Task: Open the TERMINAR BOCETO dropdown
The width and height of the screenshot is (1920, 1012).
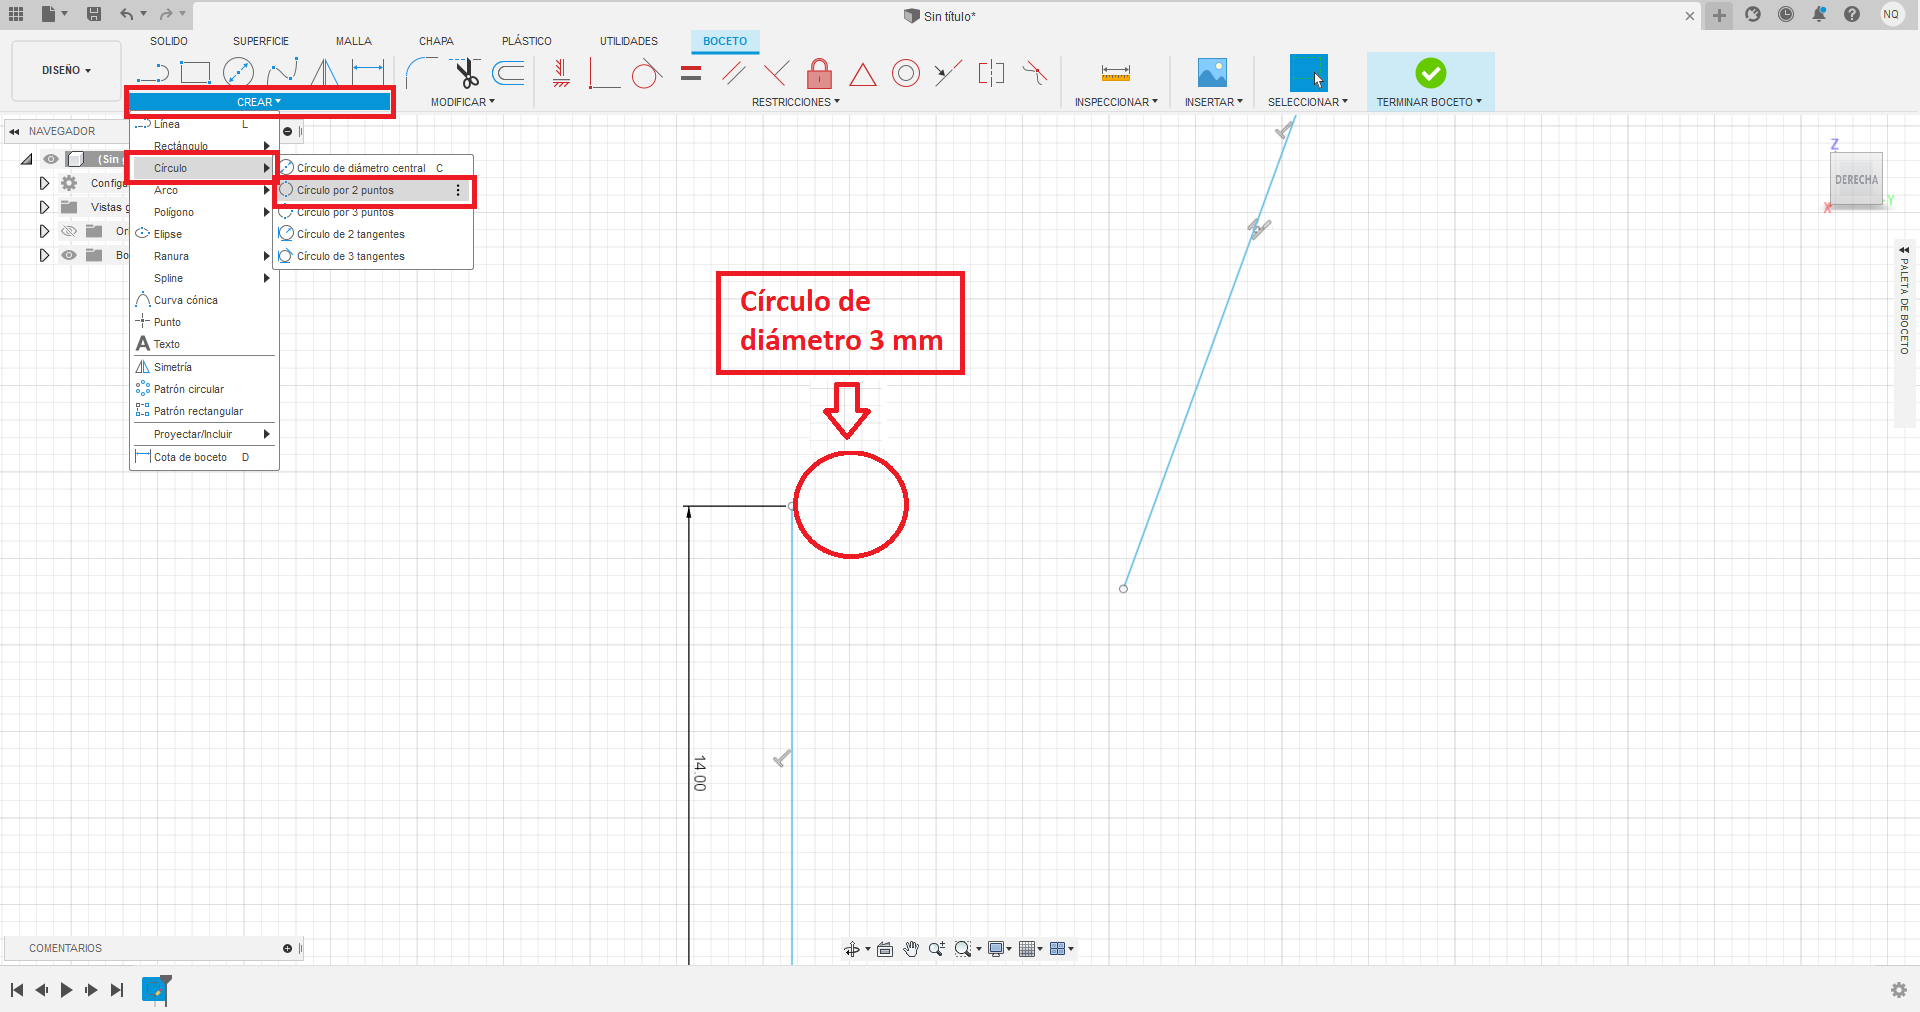Action: coord(1429,102)
